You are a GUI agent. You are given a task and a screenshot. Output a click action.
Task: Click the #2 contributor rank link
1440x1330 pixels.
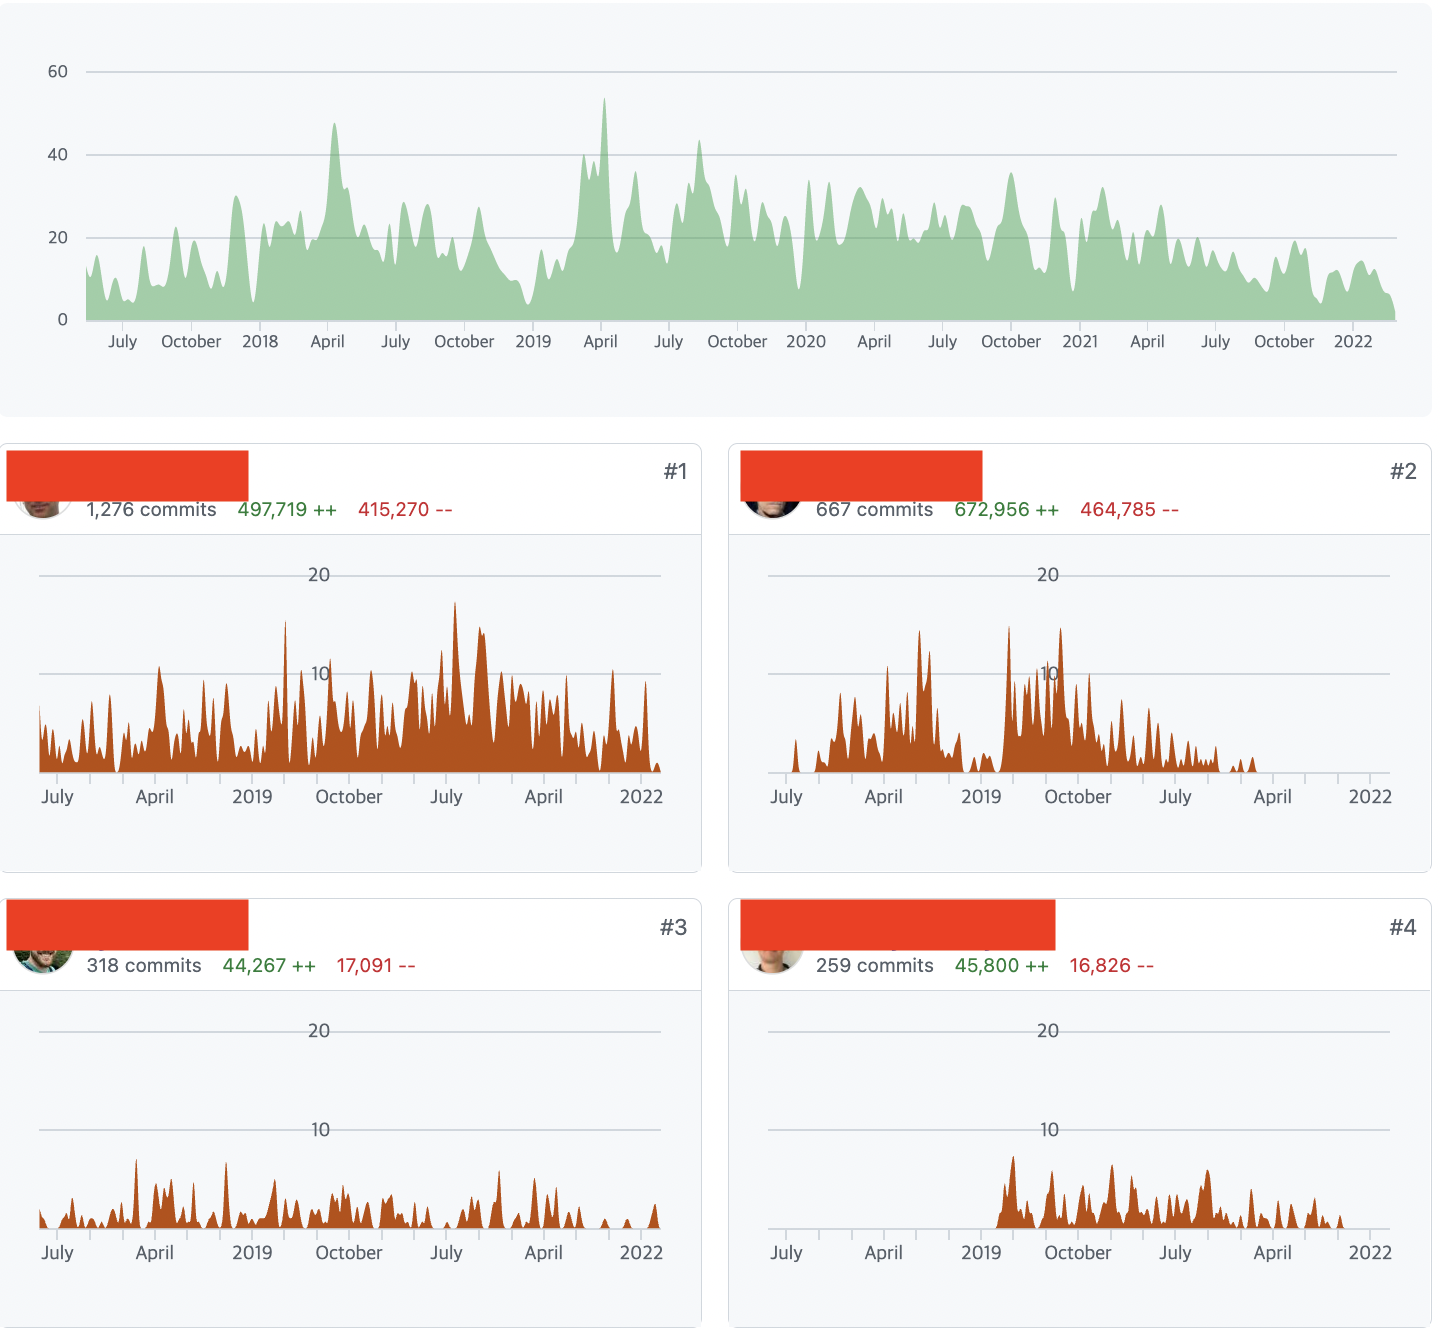point(1404,471)
